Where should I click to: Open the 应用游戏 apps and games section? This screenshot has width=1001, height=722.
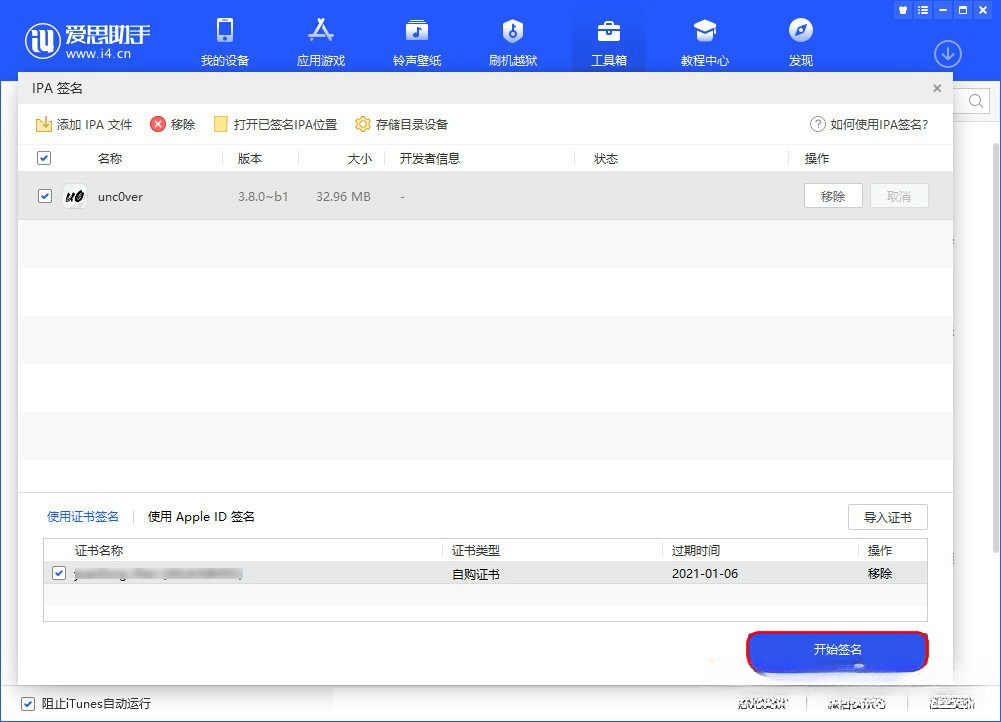[320, 40]
